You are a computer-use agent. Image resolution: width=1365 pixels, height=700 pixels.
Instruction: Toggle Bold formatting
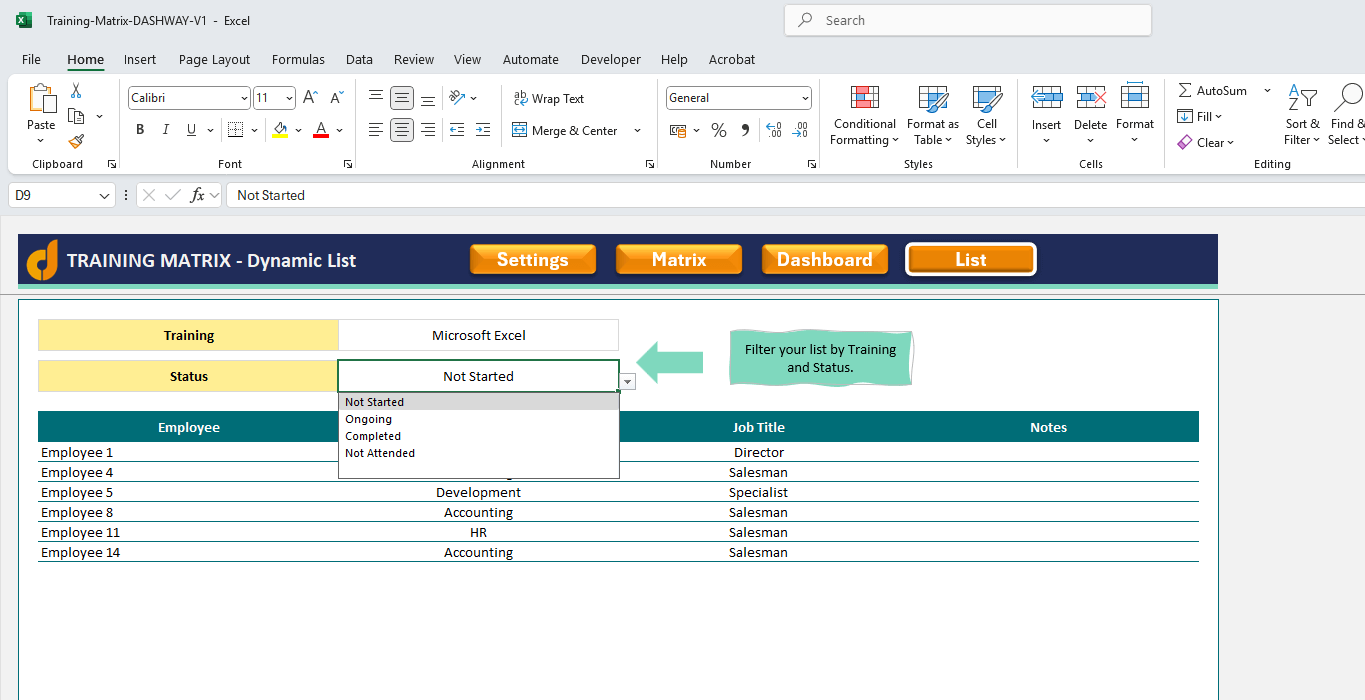[140, 130]
